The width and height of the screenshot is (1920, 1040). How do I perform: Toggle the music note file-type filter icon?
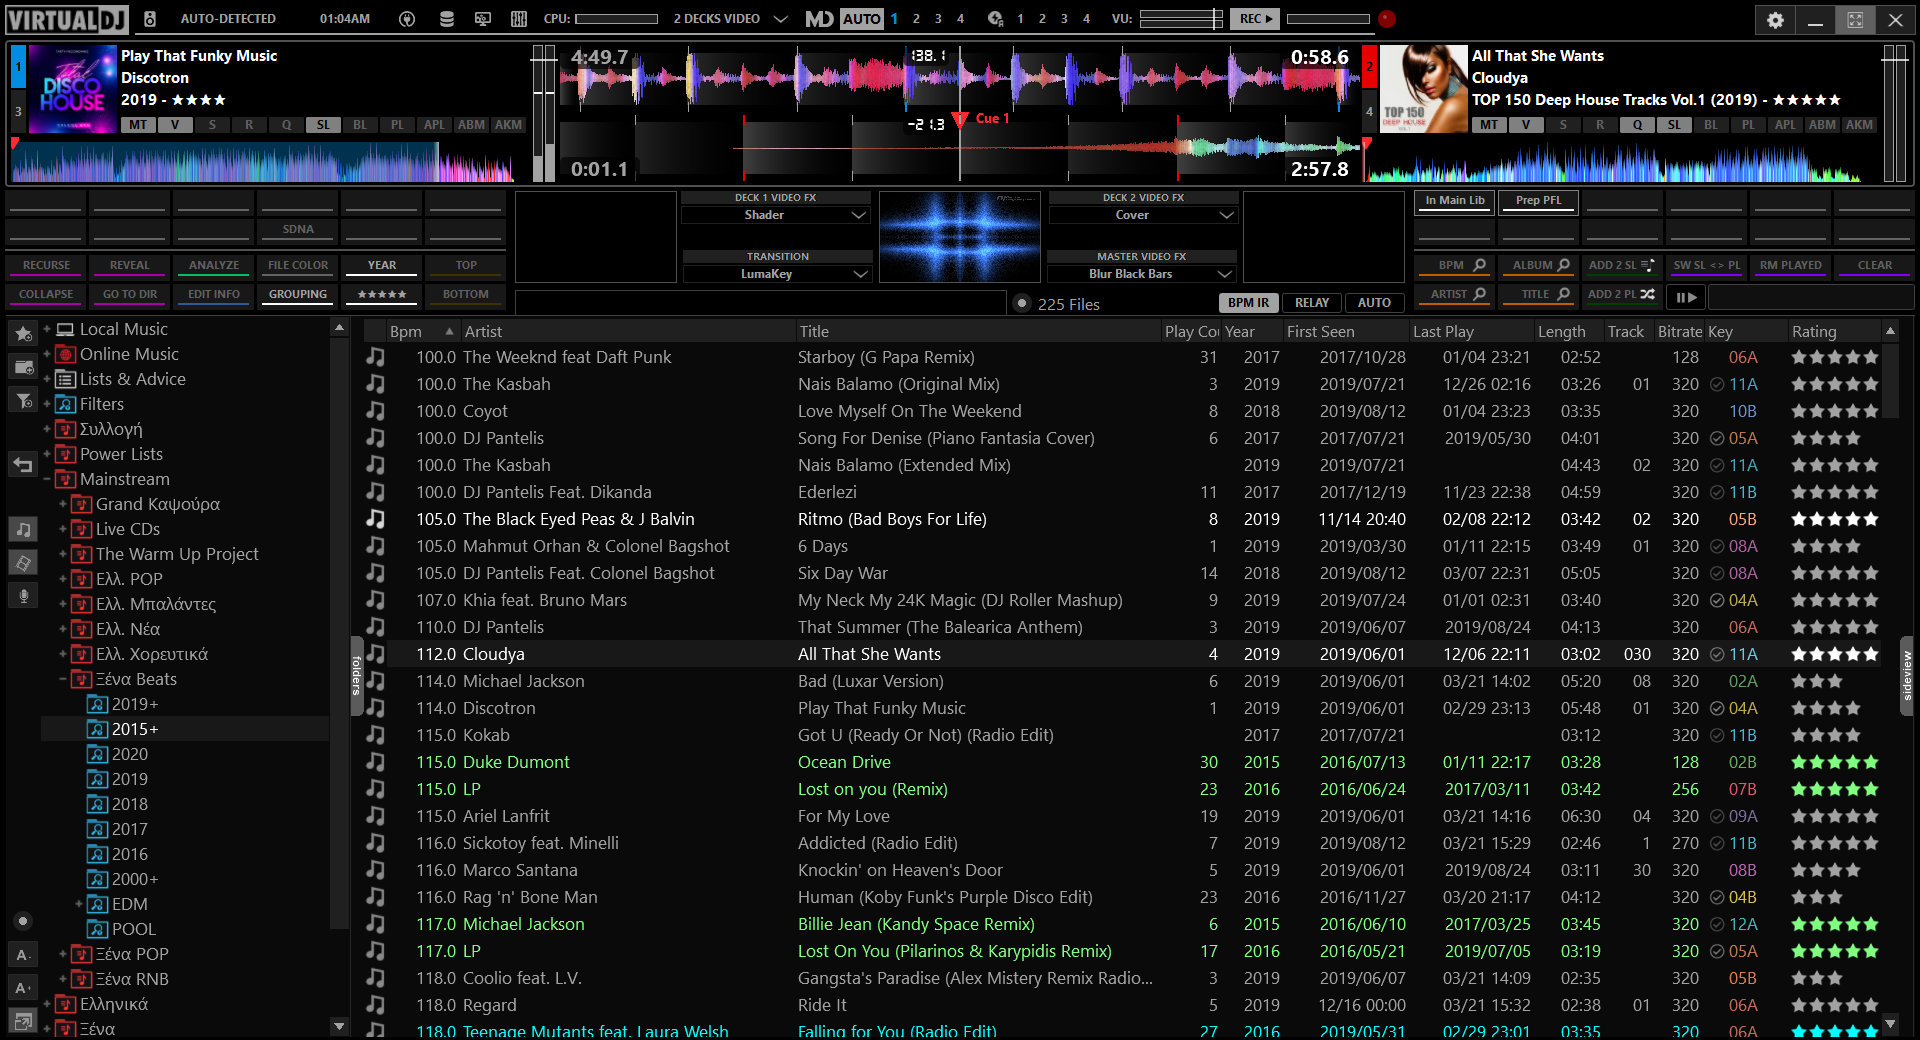pos(24,529)
